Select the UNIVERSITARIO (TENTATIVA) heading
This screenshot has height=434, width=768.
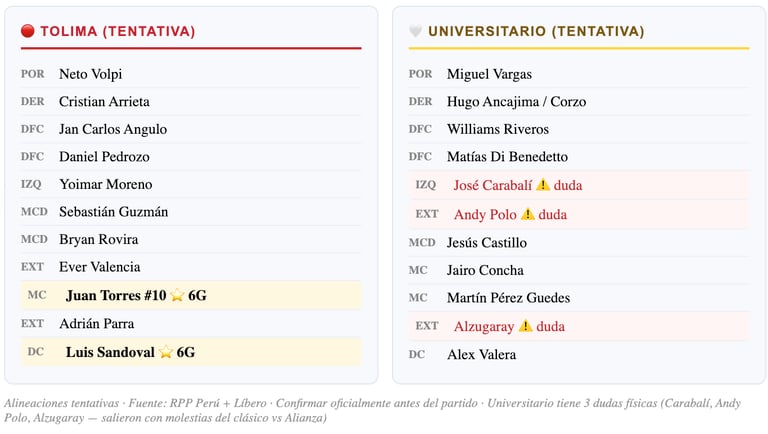(536, 32)
